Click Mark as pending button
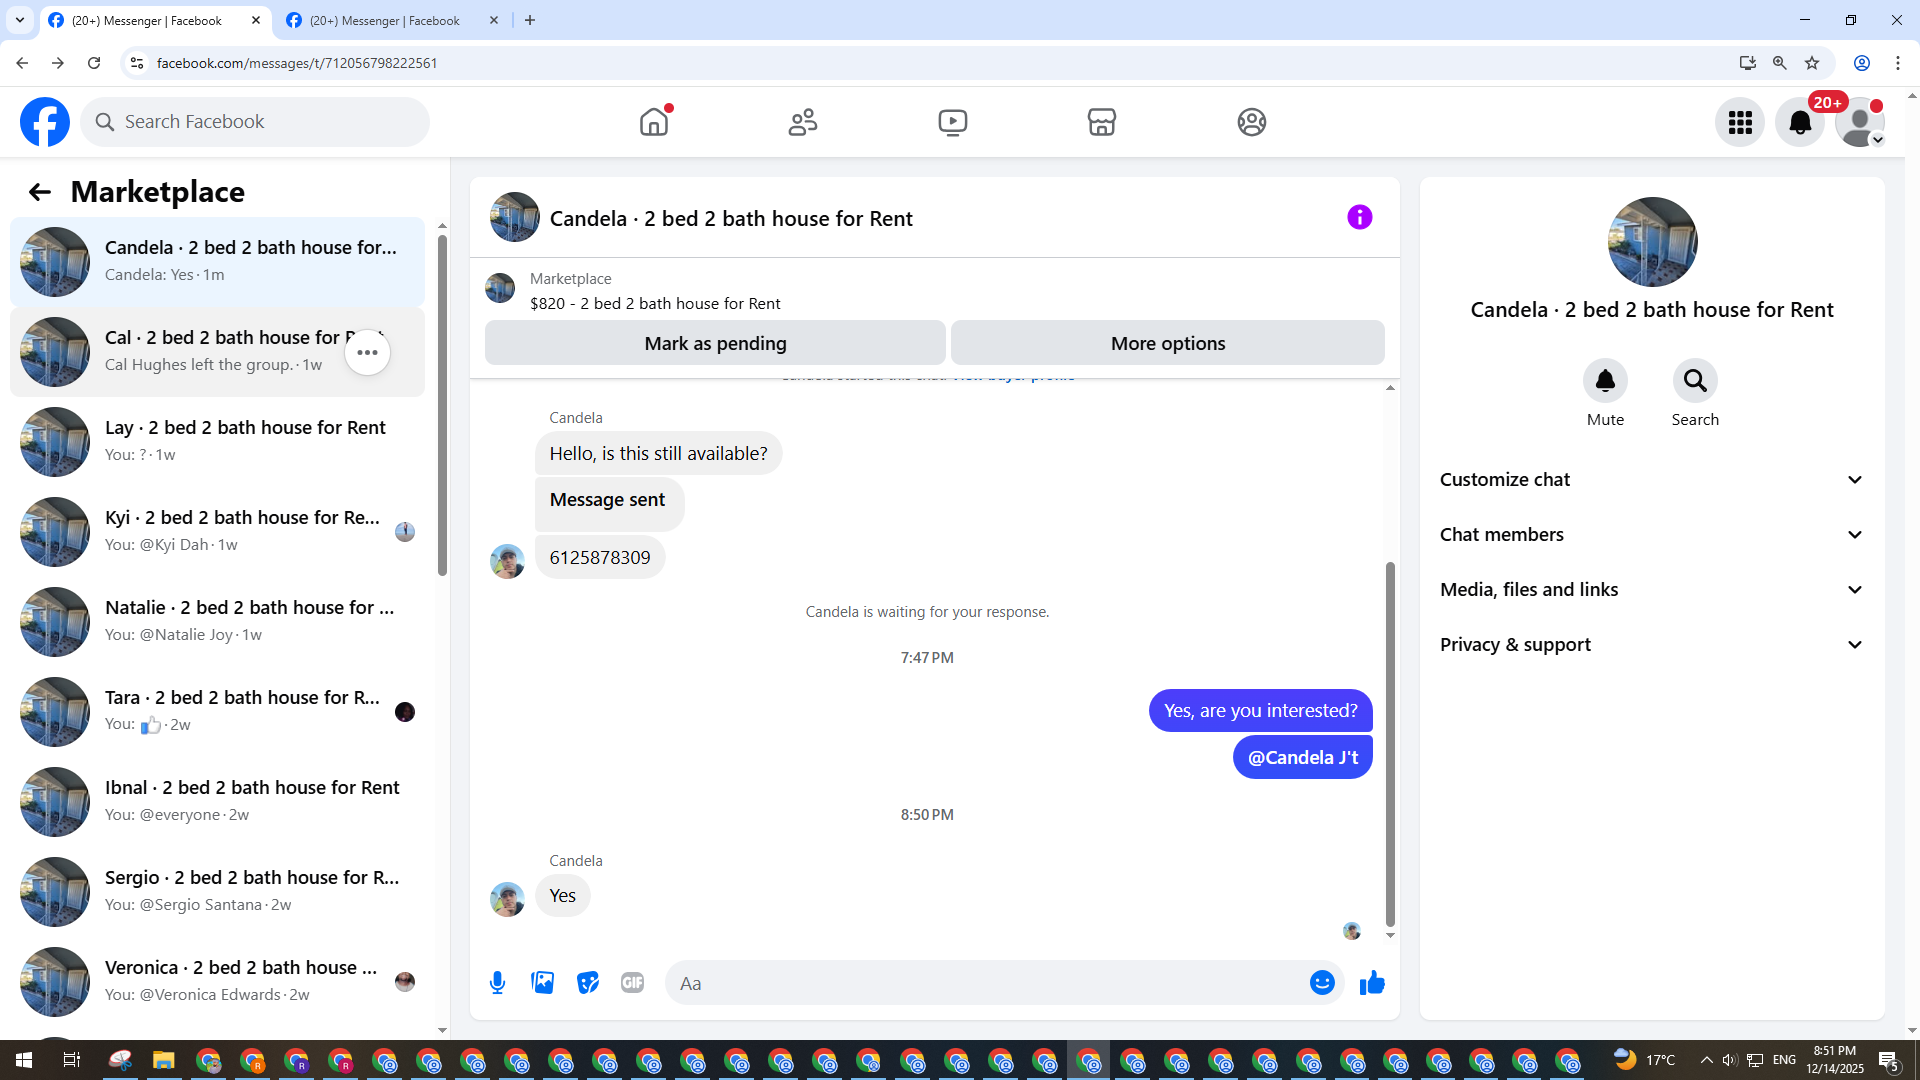 (715, 343)
